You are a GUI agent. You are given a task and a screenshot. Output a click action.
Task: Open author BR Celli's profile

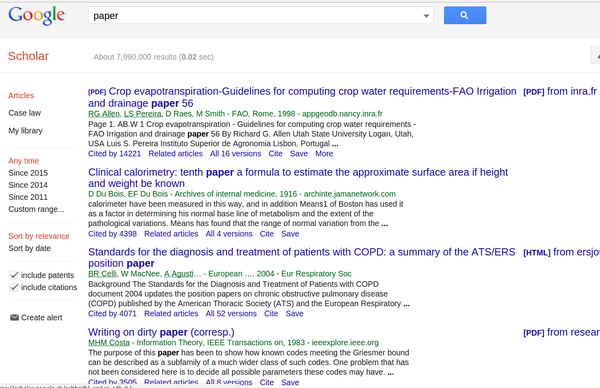coord(103,274)
